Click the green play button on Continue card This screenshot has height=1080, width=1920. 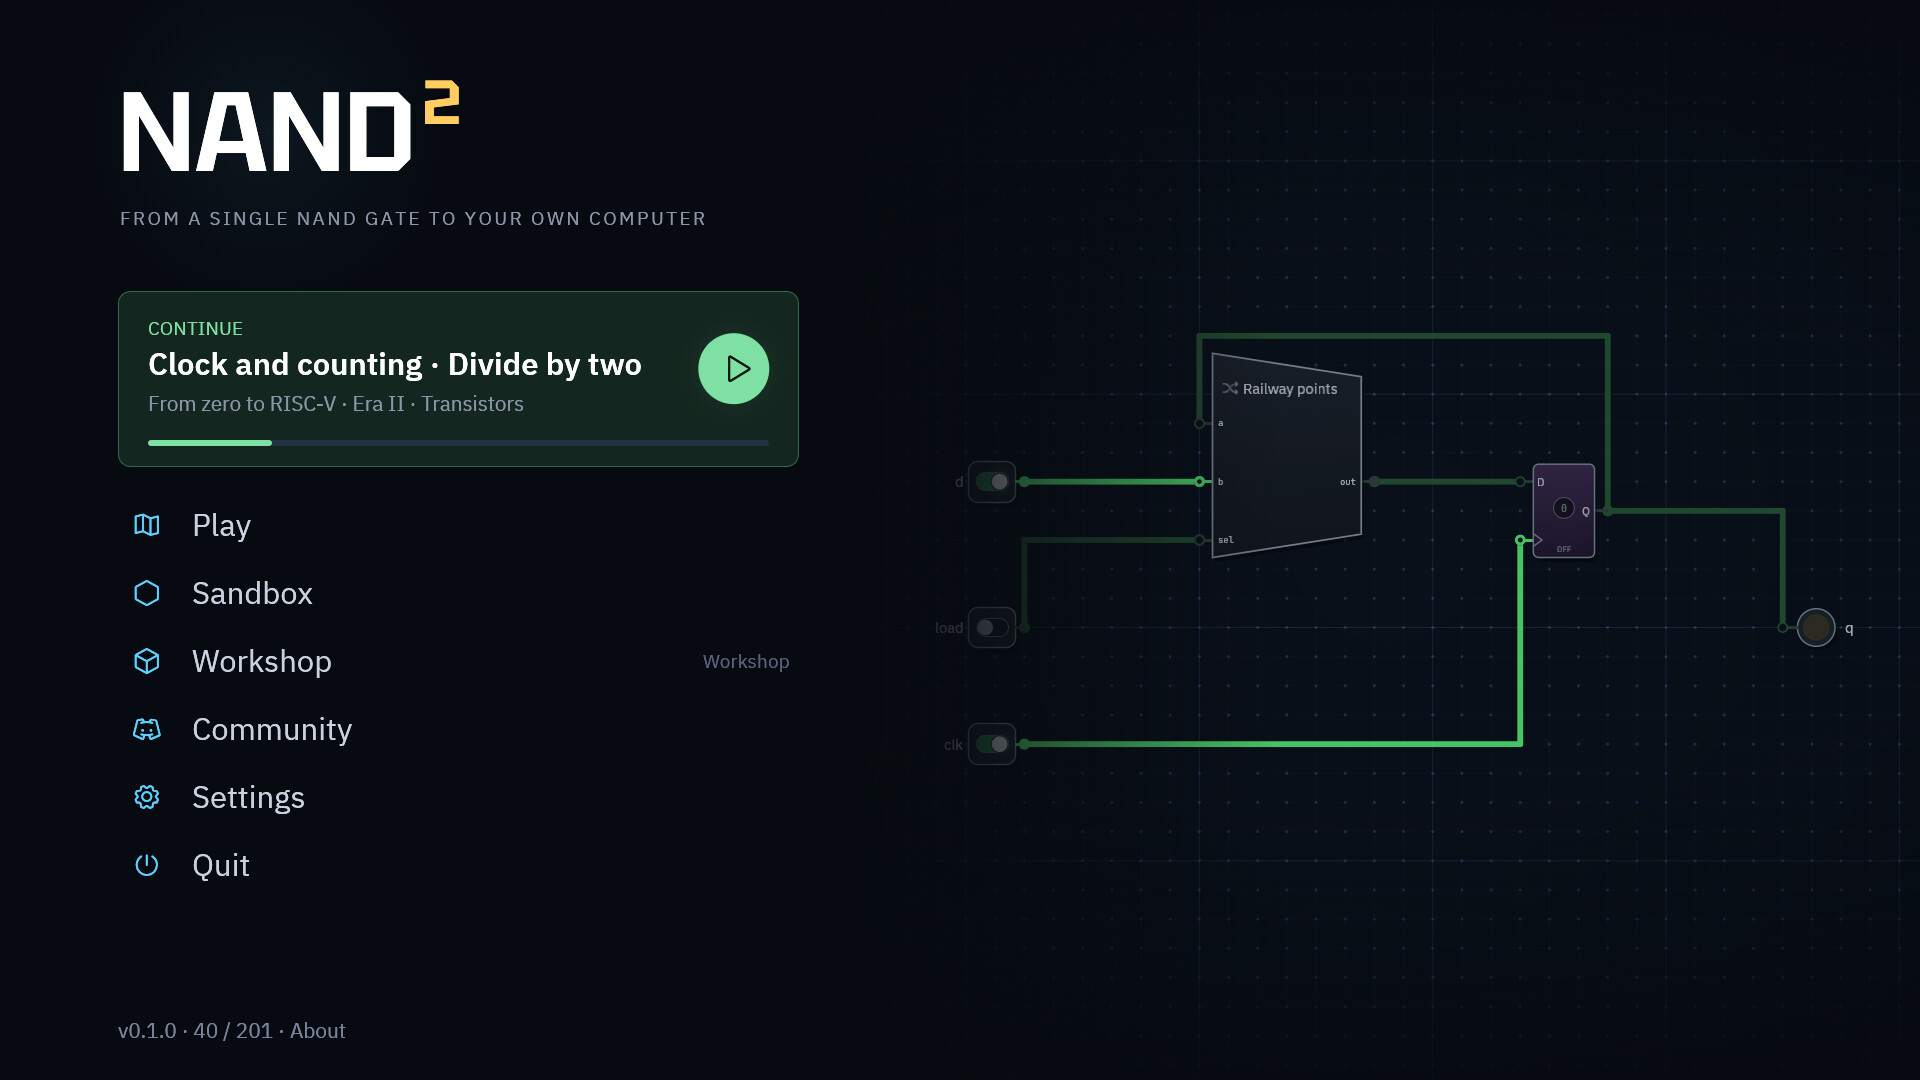(733, 368)
